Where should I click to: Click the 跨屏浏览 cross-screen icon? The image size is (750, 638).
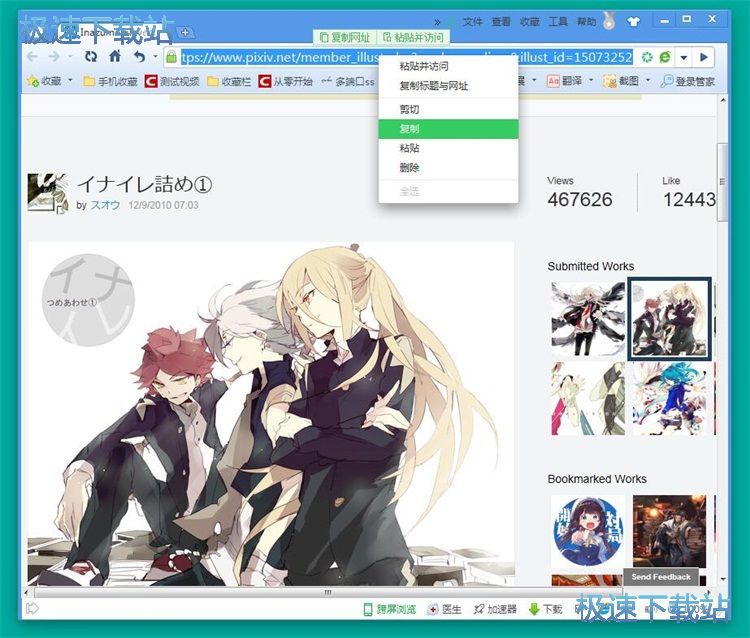(390, 609)
